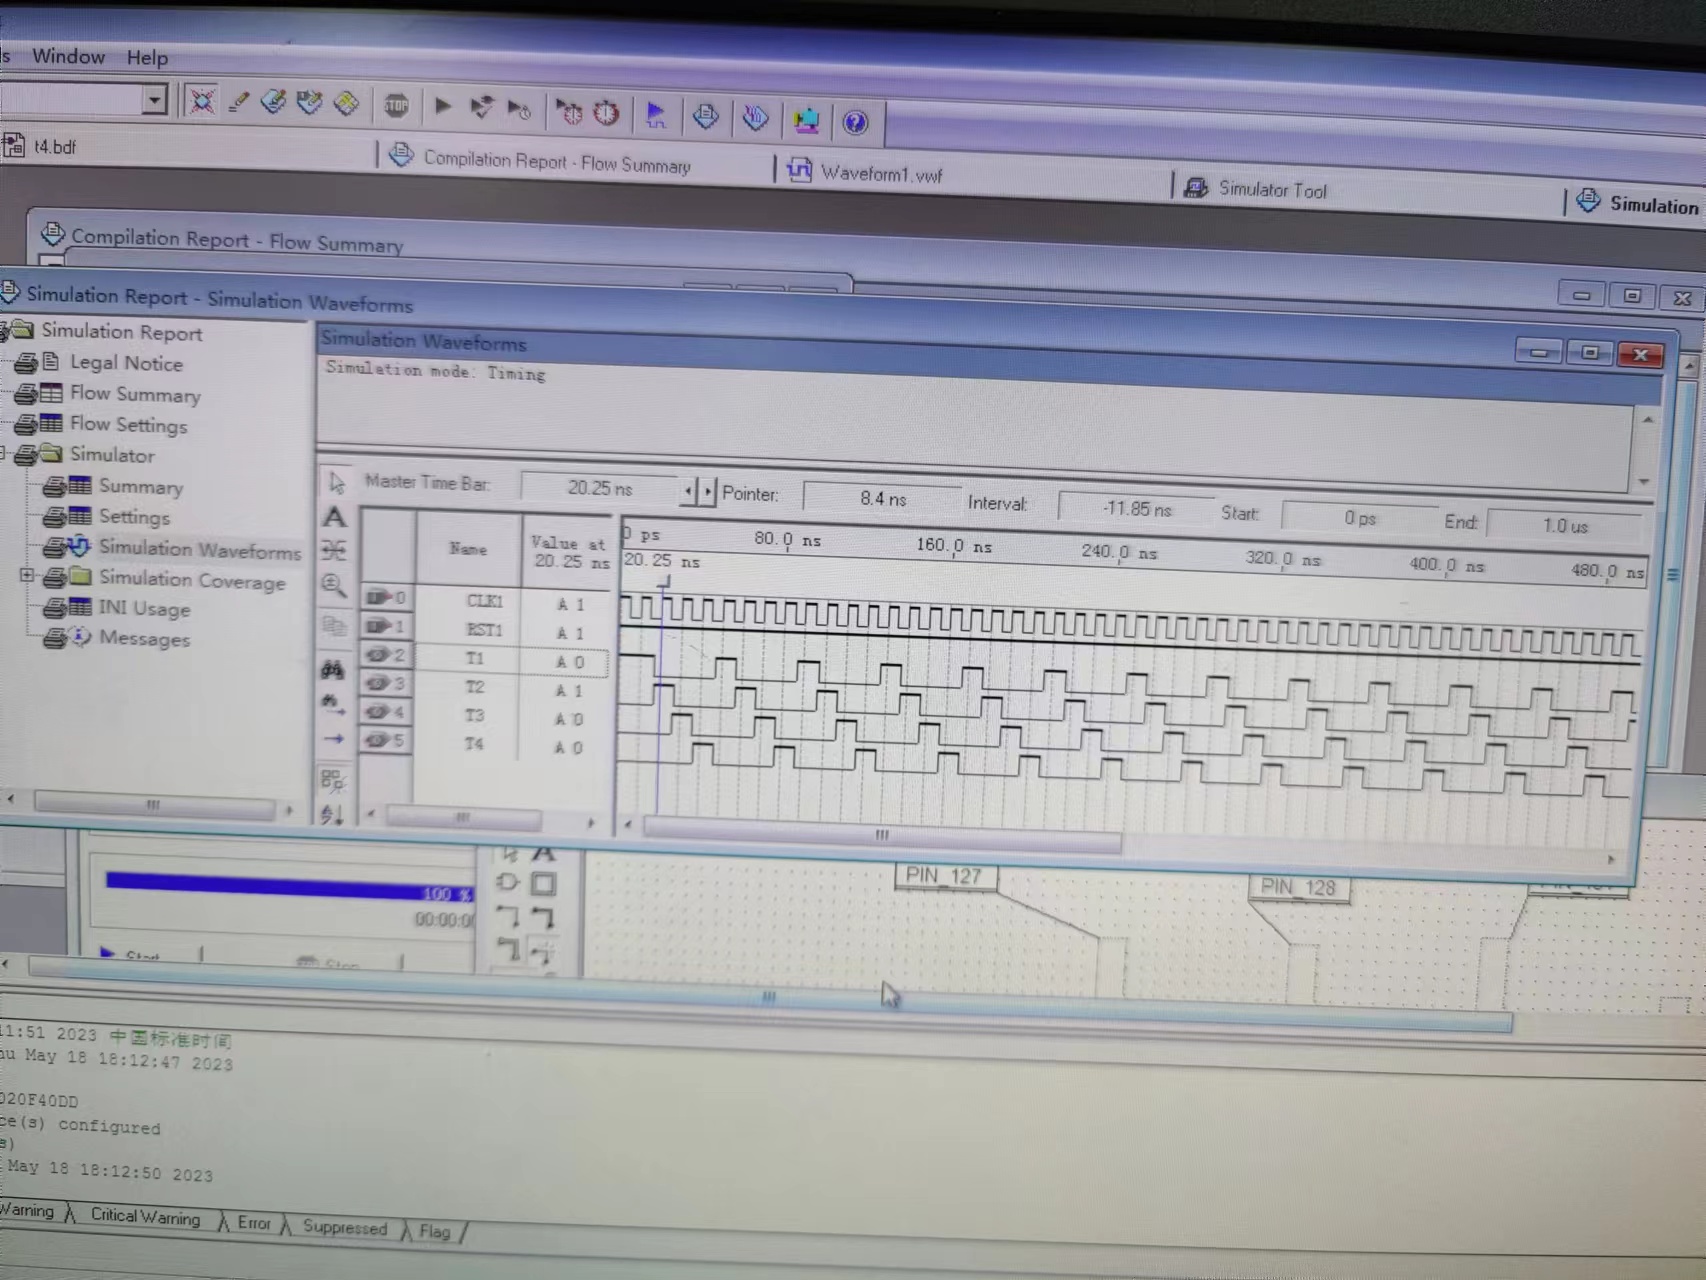Select the Text tool A icon
Image resolution: width=1706 pixels, height=1280 pixels.
tap(335, 517)
